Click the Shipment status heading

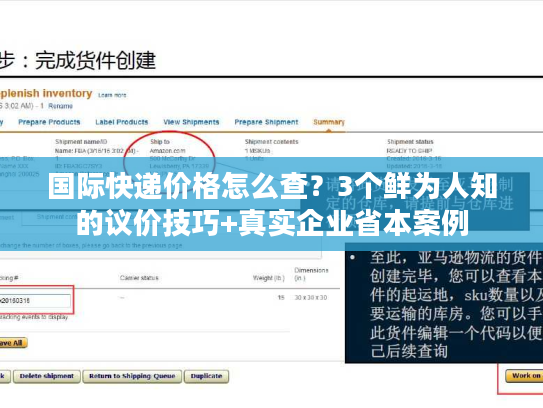click(410, 142)
